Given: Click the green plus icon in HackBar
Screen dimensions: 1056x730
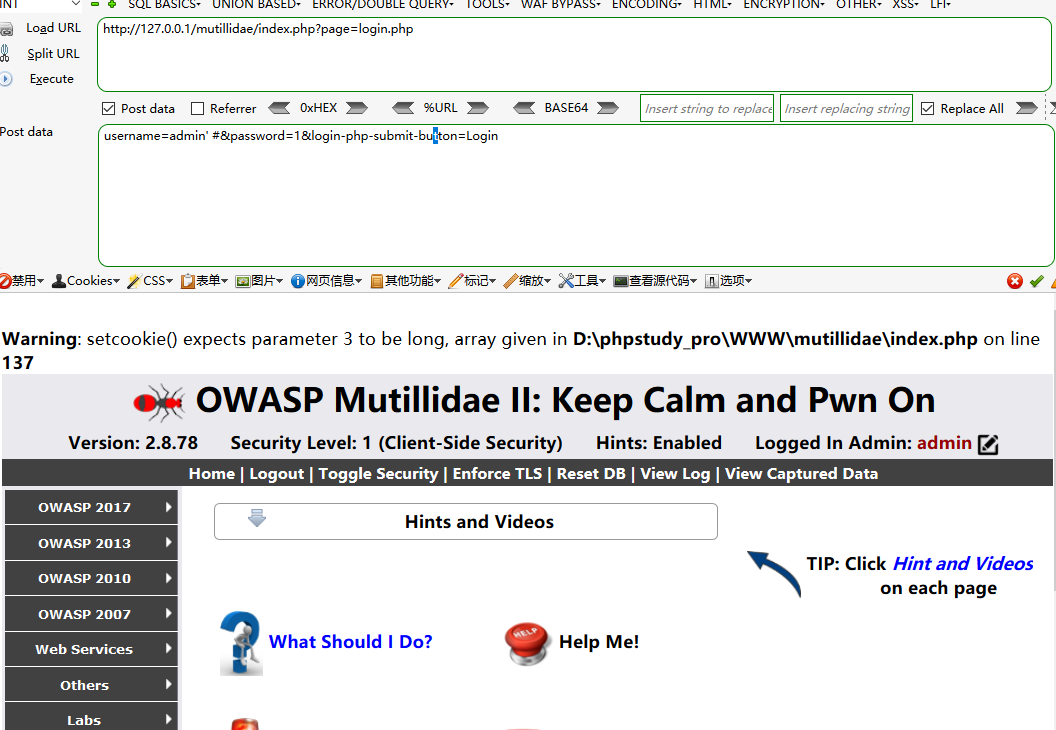Looking at the screenshot, I should (x=112, y=4).
